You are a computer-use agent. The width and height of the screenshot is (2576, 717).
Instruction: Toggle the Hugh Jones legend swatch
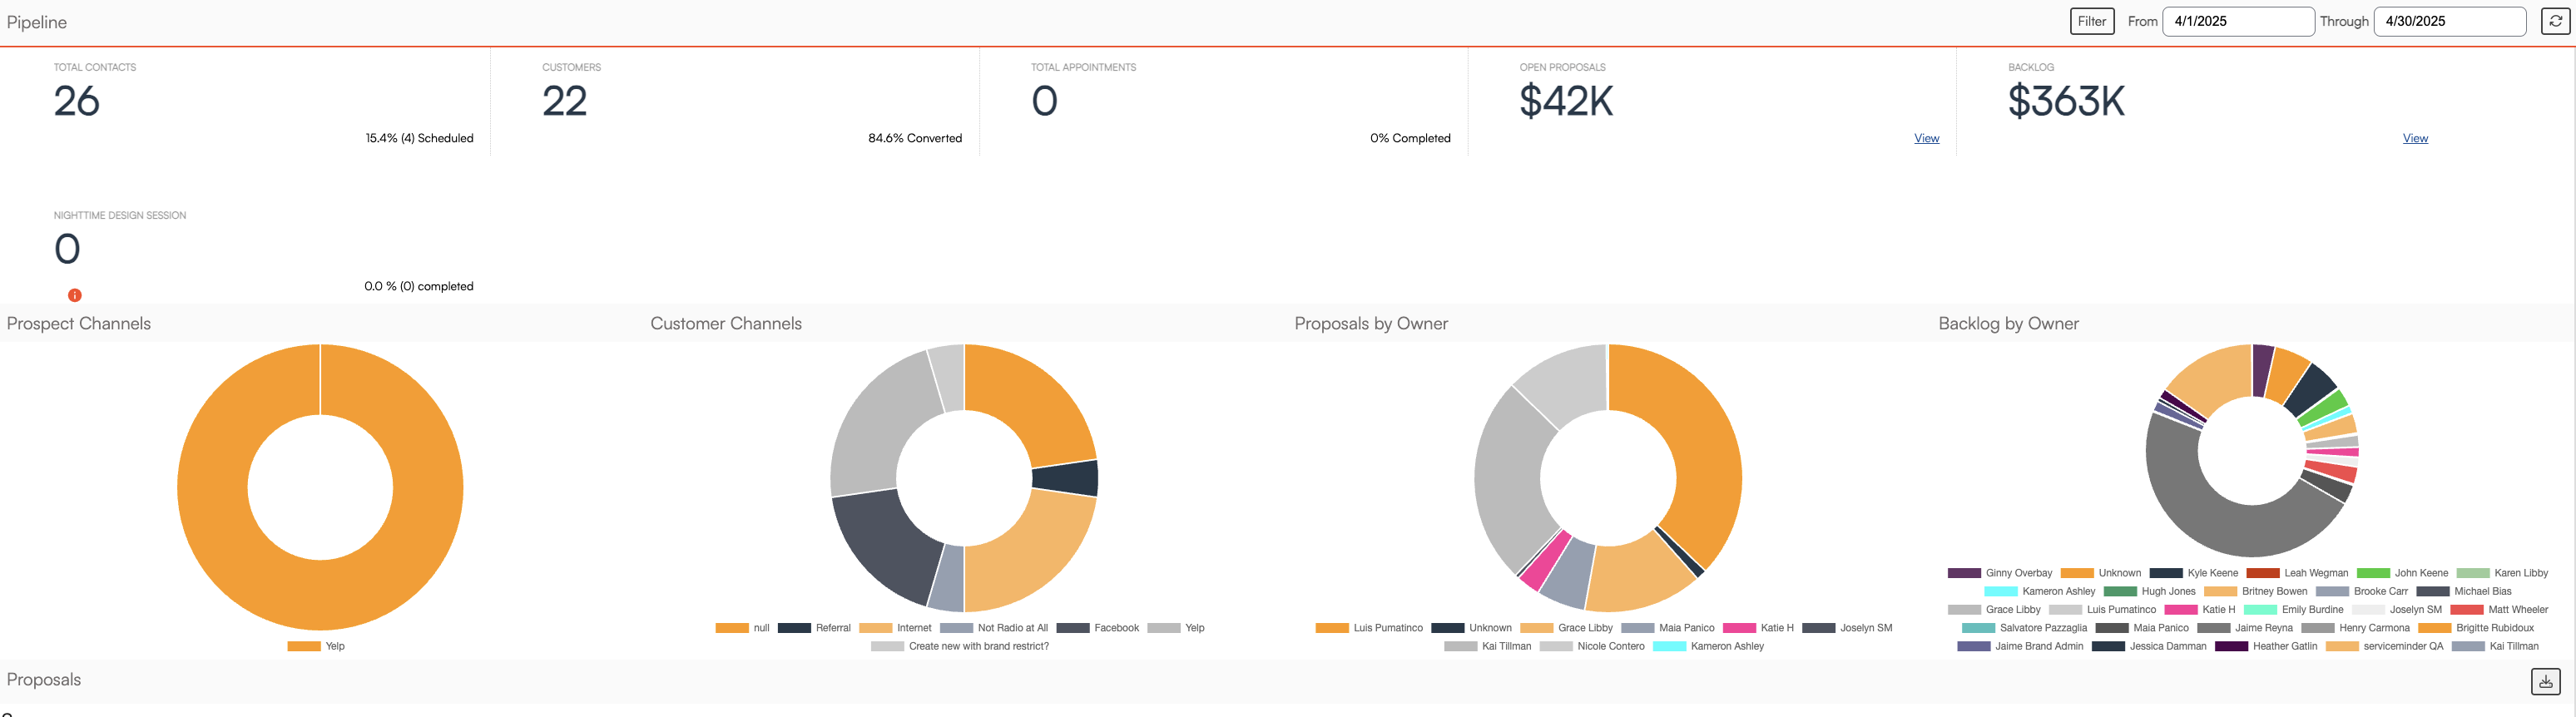tap(2121, 591)
